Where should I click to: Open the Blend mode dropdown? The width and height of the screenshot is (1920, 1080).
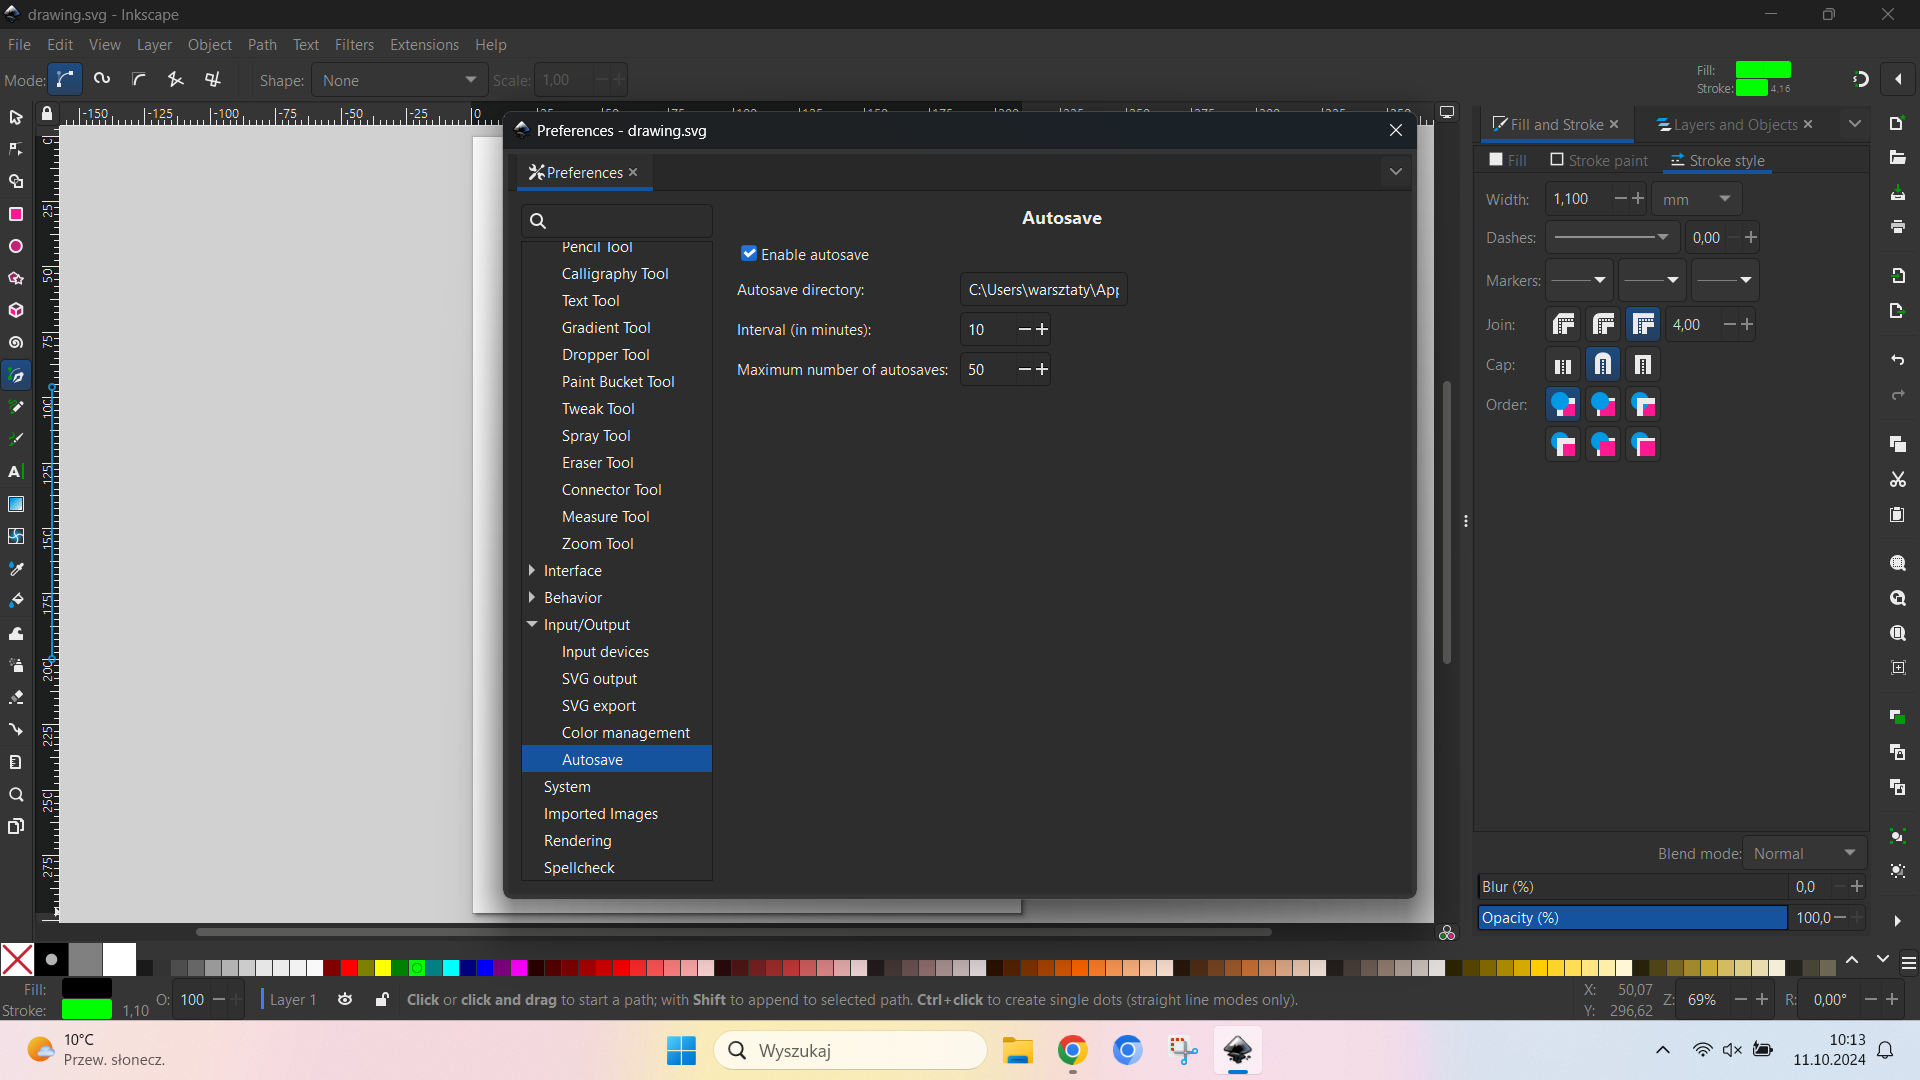(x=1805, y=853)
